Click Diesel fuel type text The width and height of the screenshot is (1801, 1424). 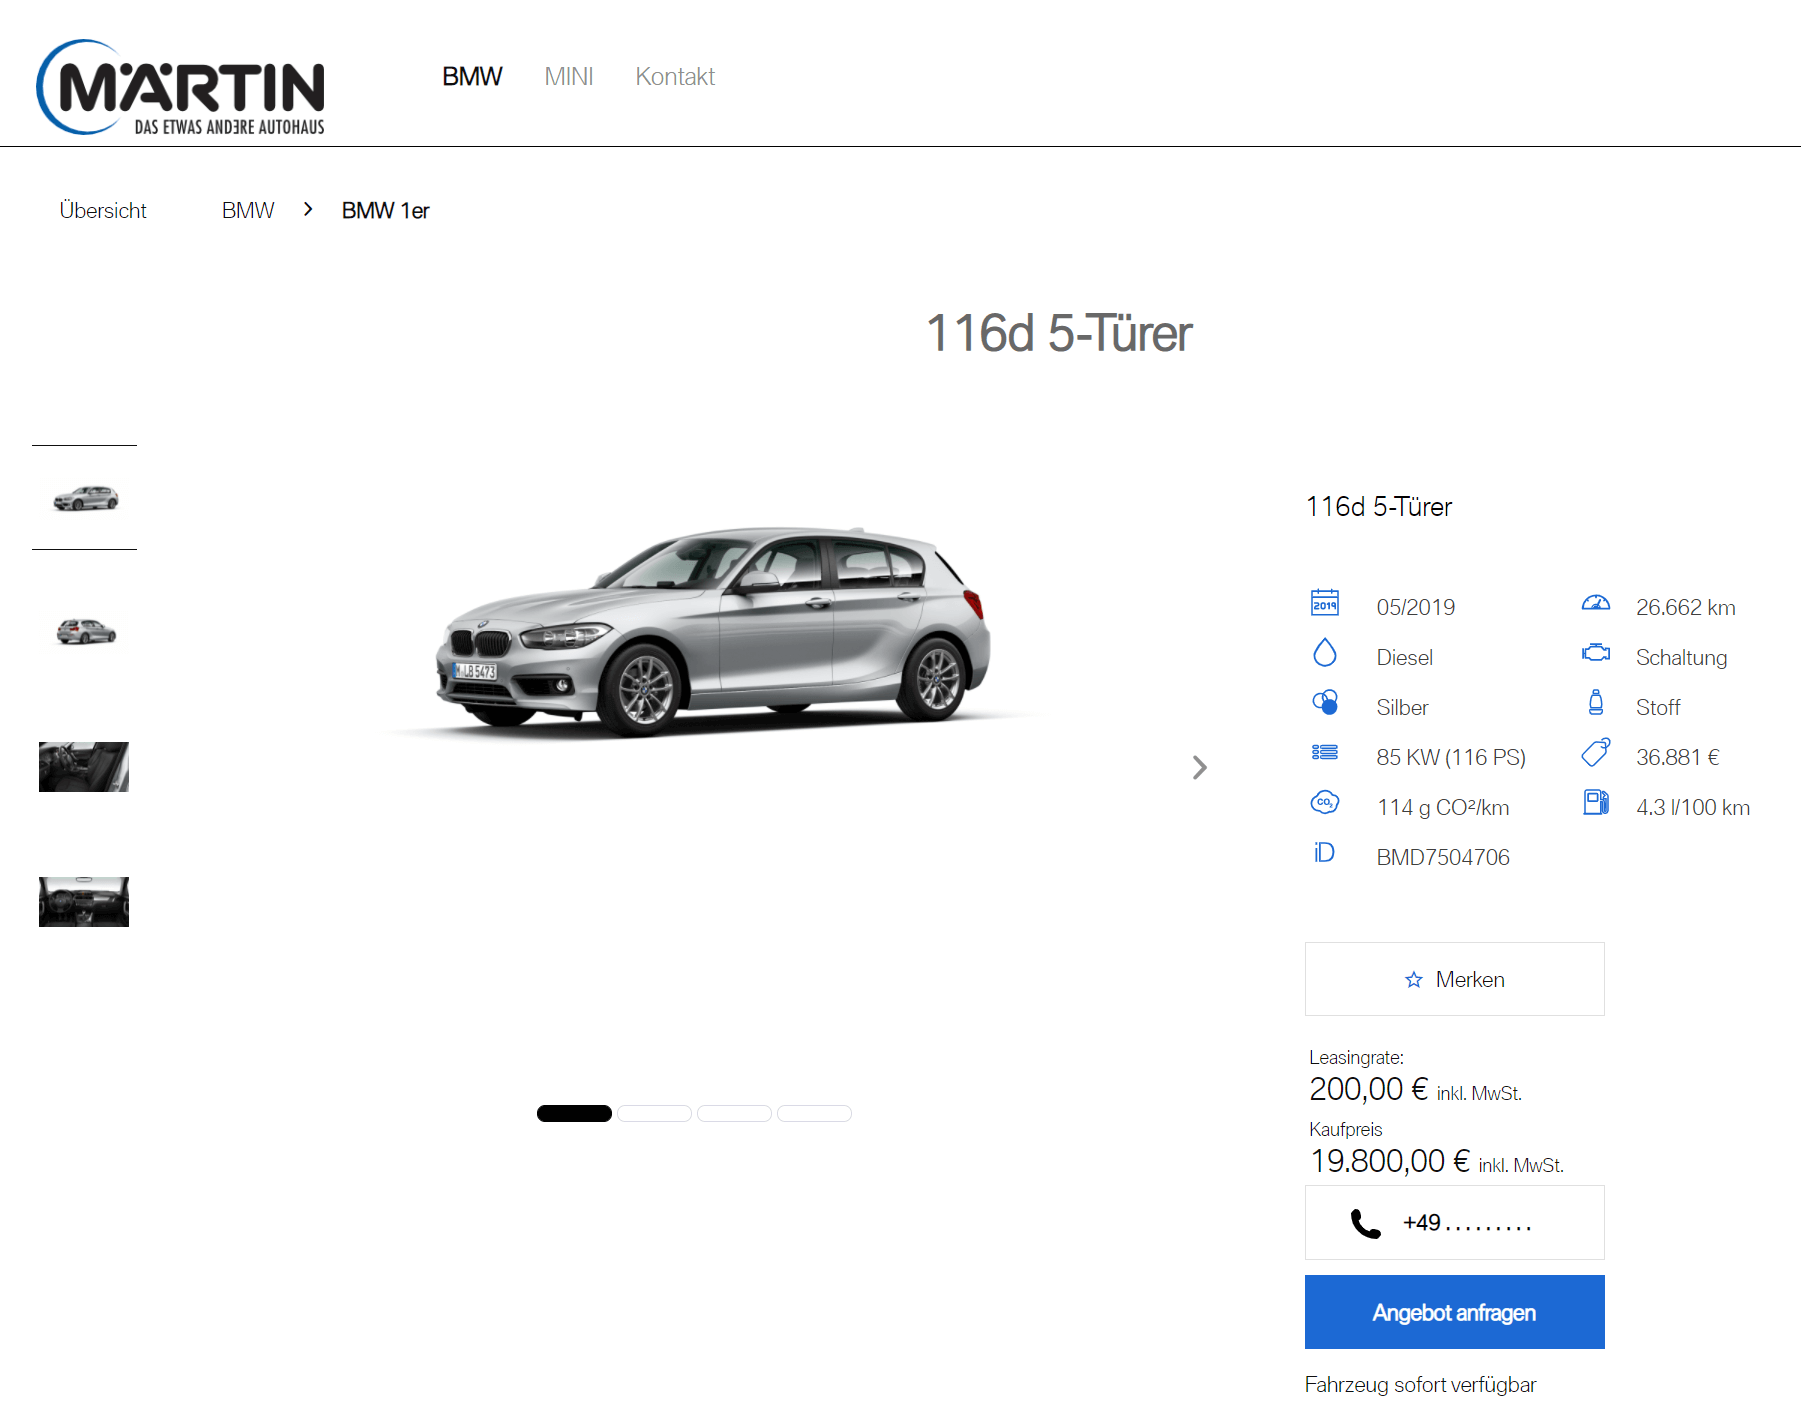coord(1405,657)
